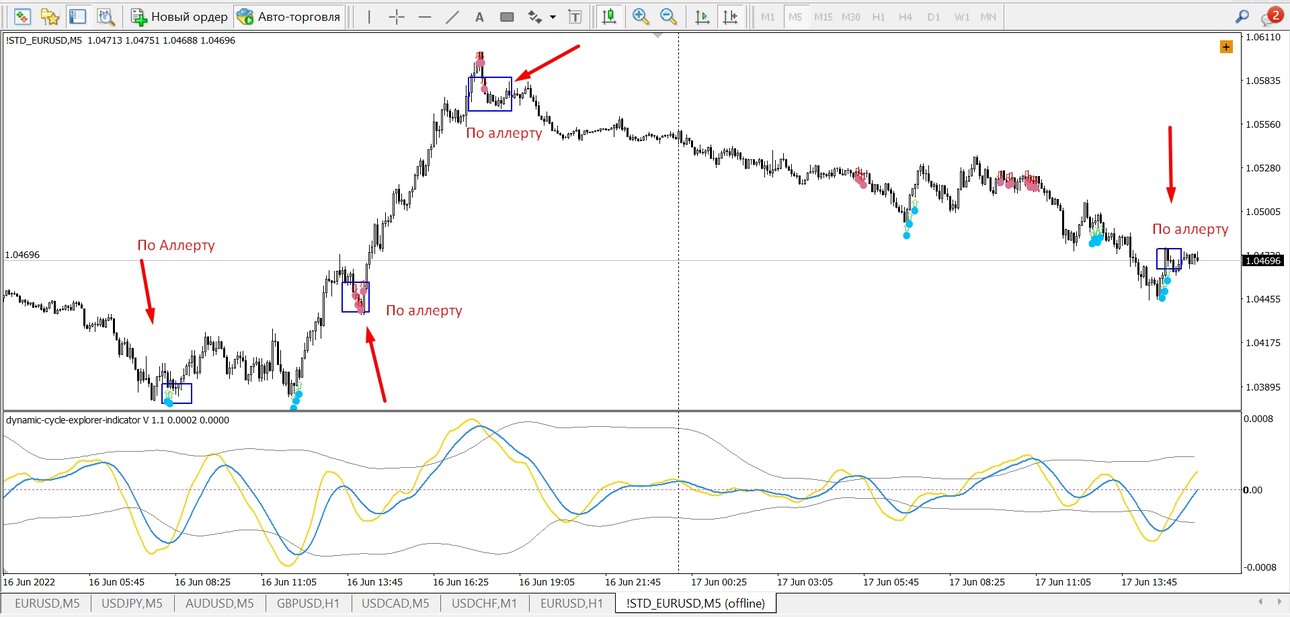Viewport: 1290px width, 617px height.
Task: Select the crosshair cursor tool
Action: click(x=397, y=17)
